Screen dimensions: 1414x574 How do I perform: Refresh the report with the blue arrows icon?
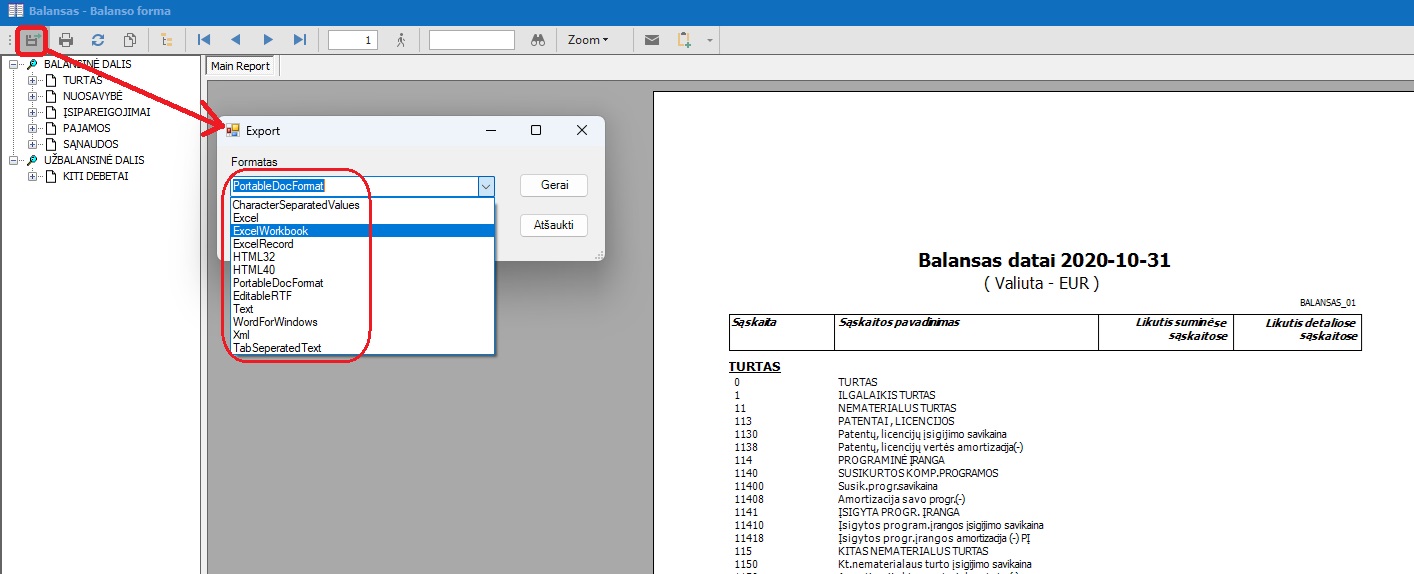click(x=98, y=40)
